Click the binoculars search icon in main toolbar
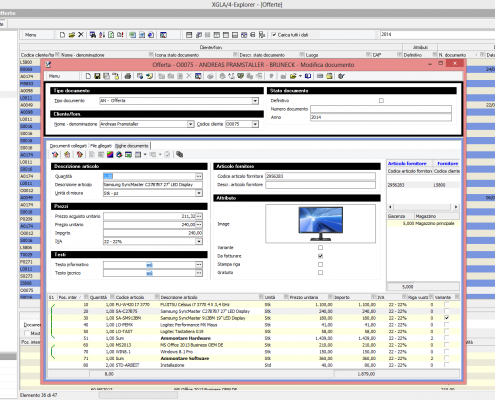 pos(93,35)
